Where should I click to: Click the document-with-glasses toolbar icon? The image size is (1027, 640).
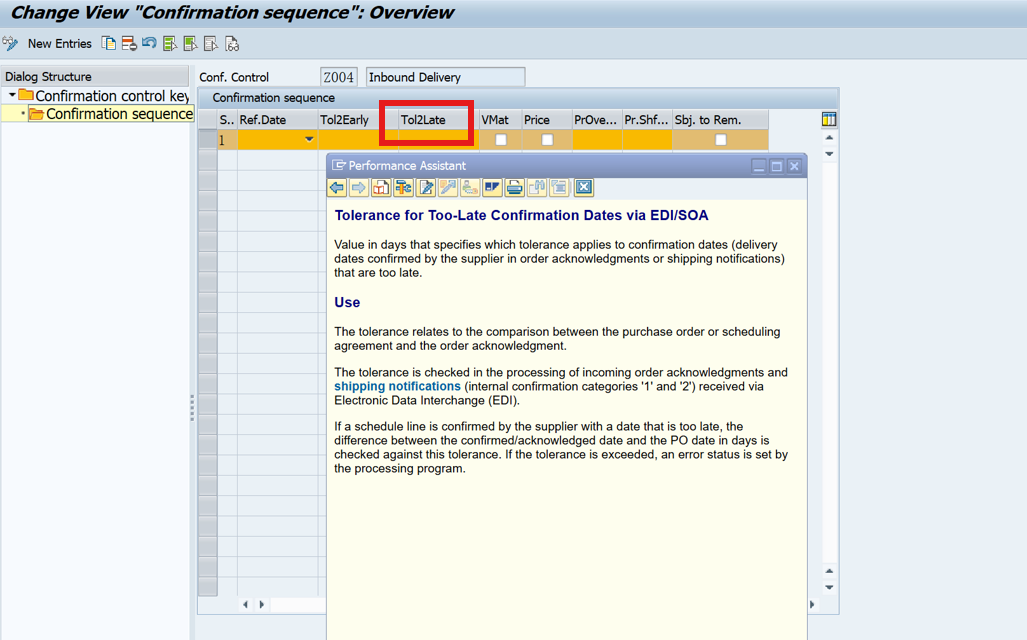[x=232, y=44]
